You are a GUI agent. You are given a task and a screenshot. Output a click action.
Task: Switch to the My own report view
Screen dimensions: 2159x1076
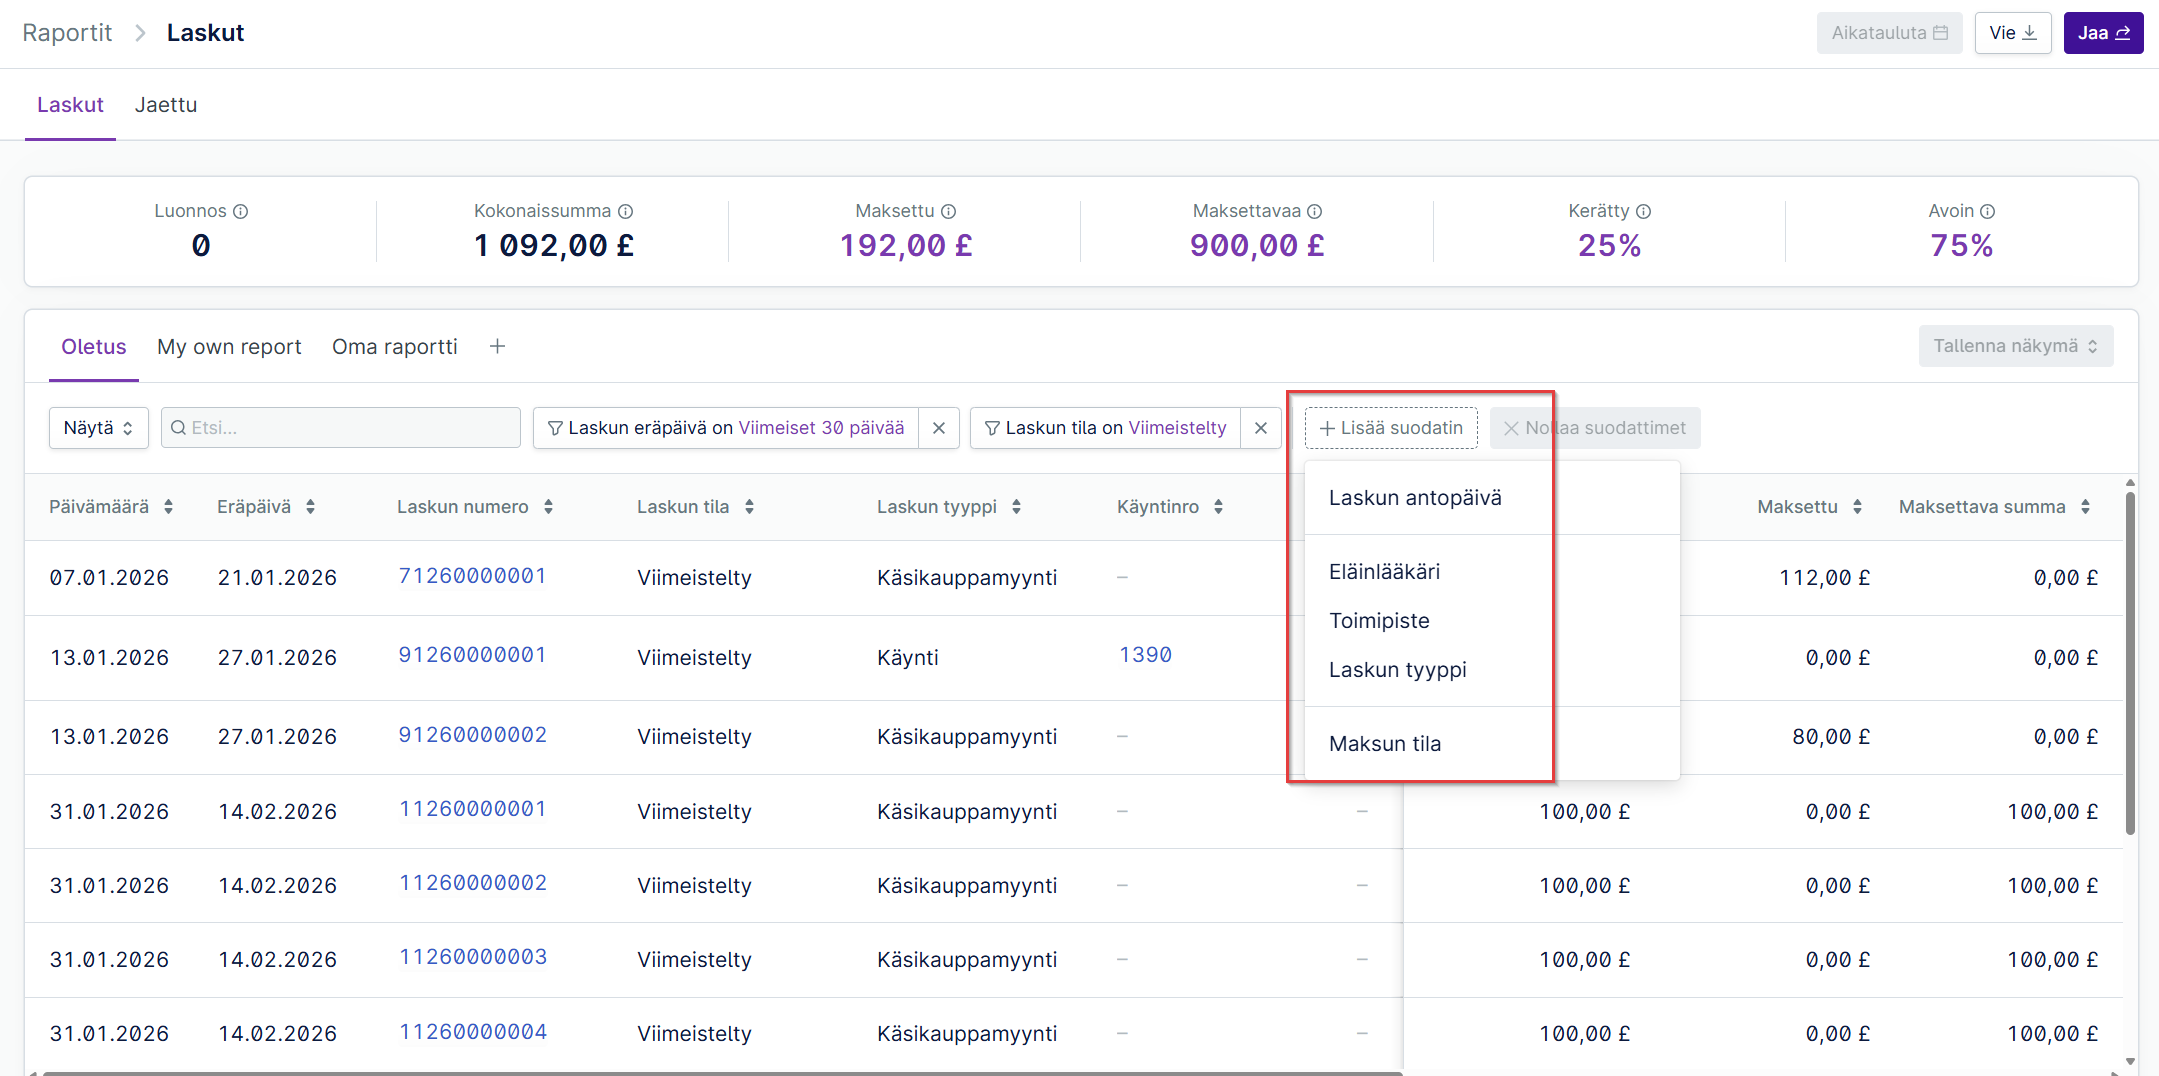click(229, 347)
